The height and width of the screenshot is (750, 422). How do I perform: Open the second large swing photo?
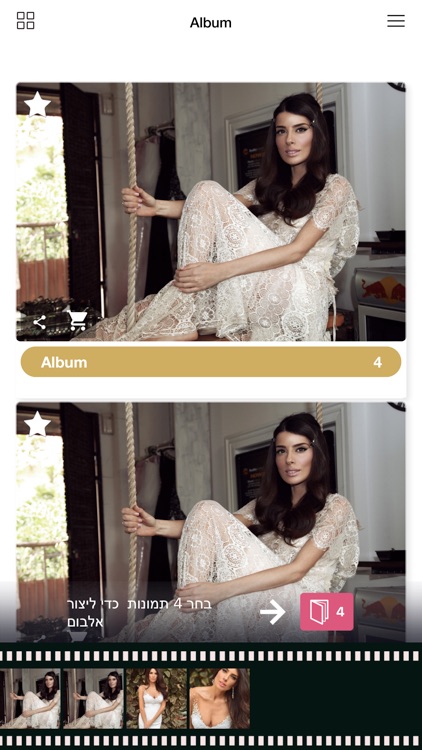pos(211,521)
